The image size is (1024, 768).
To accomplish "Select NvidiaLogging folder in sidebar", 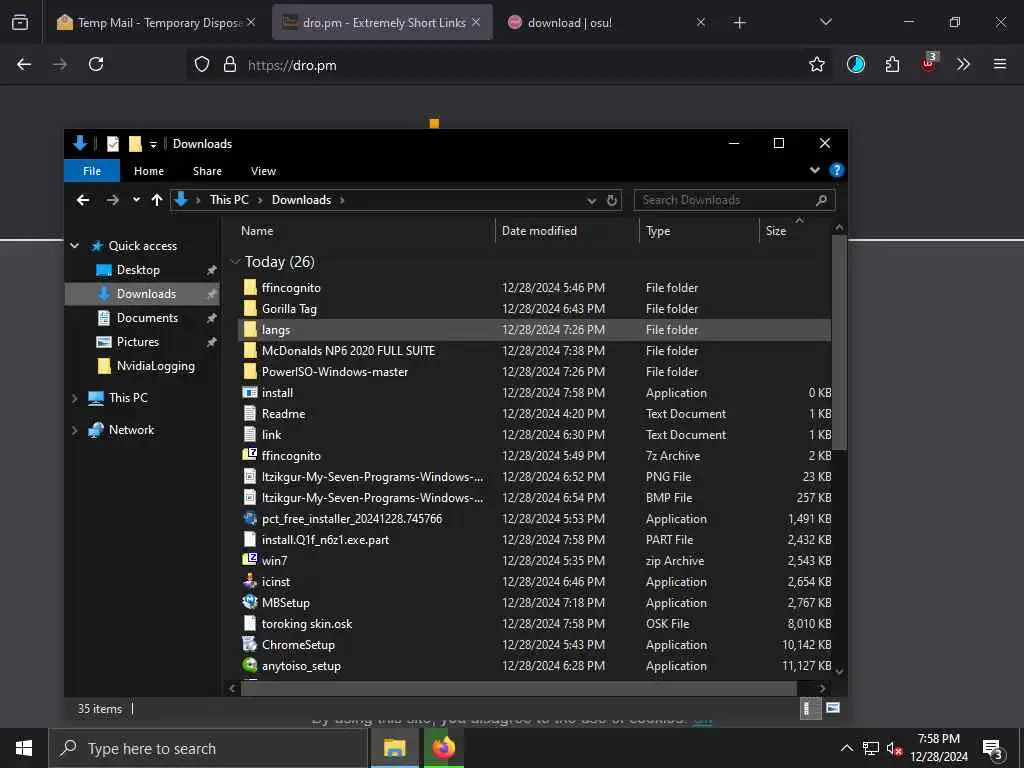I will tap(155, 366).
